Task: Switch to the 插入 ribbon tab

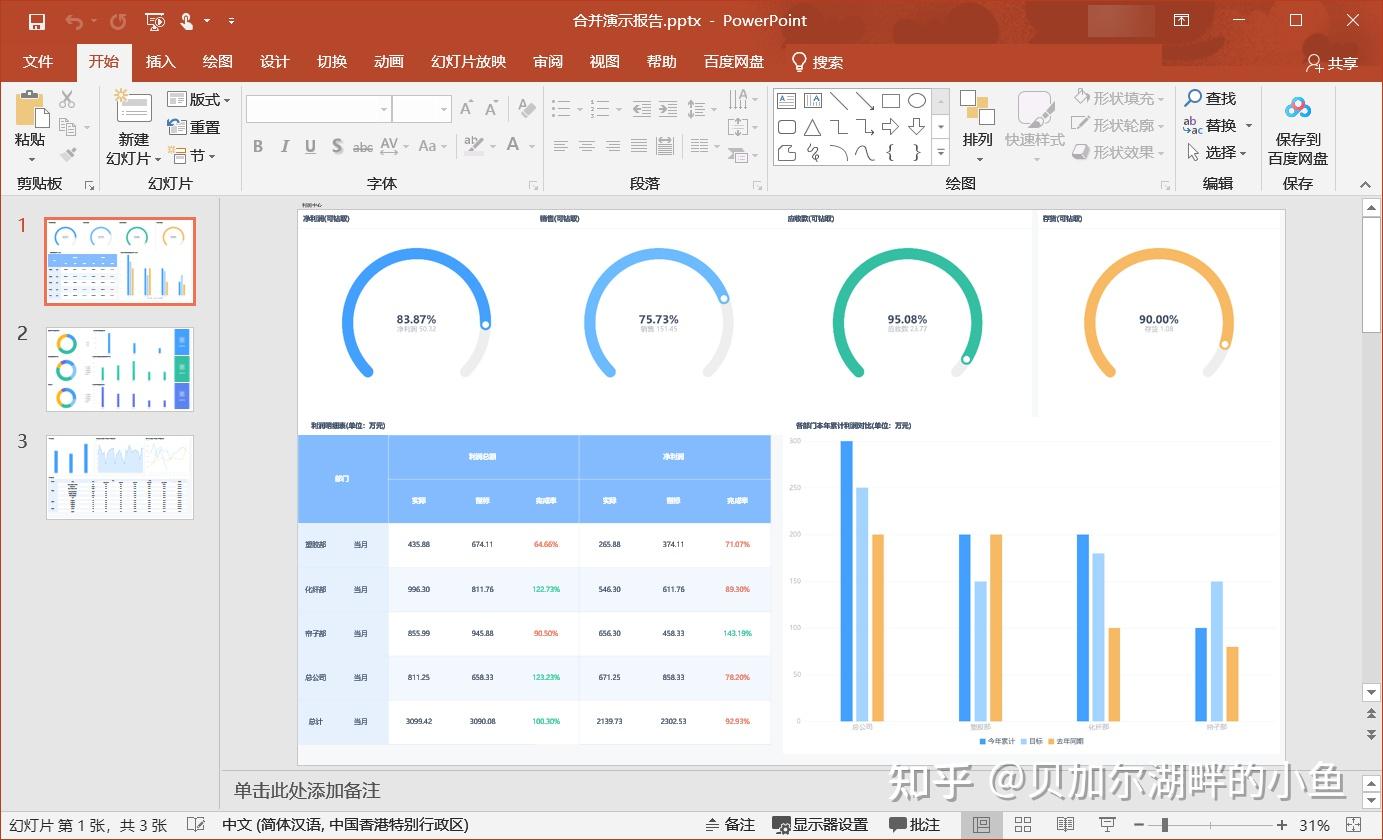Action: pyautogui.click(x=160, y=62)
